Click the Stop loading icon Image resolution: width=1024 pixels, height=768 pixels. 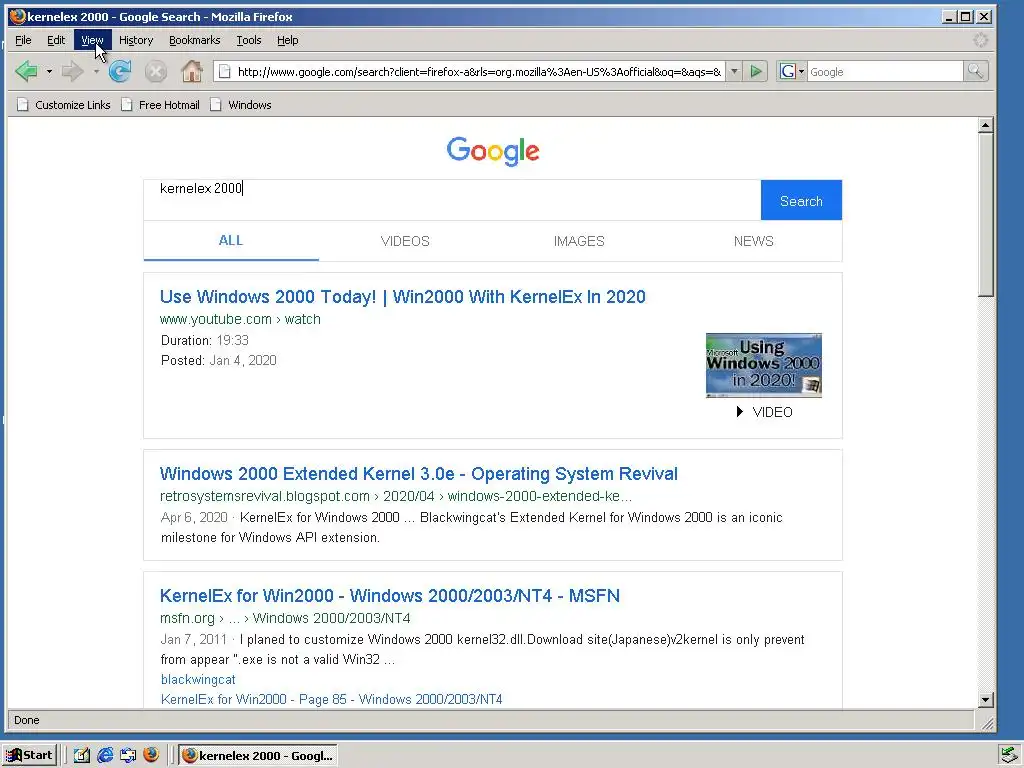click(x=155, y=71)
